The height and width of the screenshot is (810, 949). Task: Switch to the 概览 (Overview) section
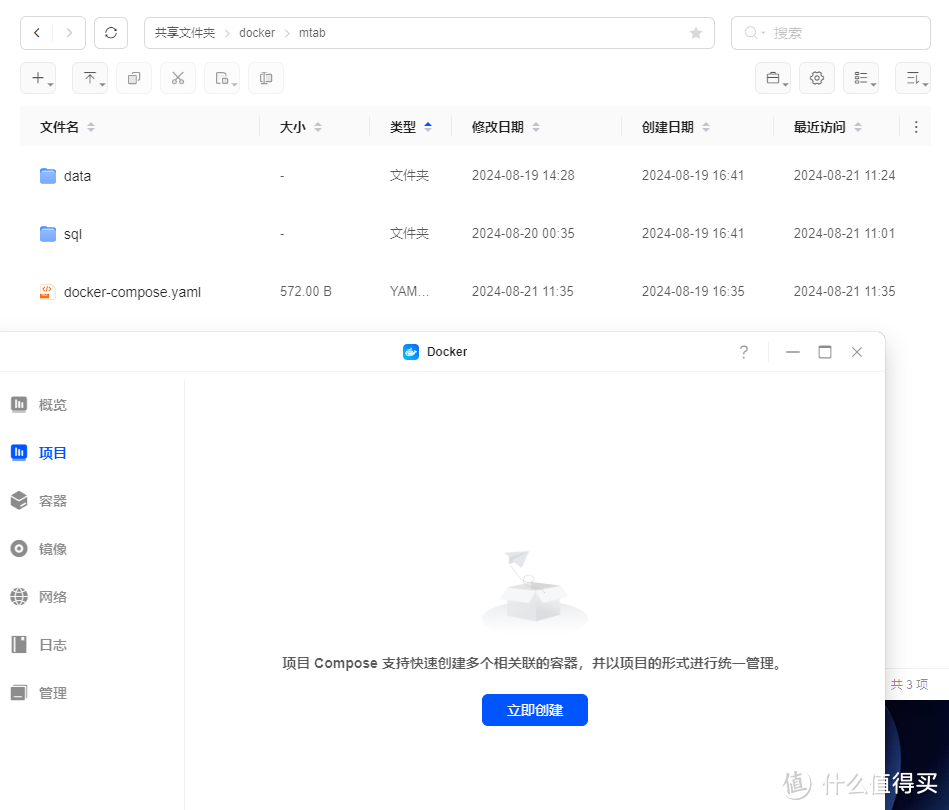pos(51,404)
